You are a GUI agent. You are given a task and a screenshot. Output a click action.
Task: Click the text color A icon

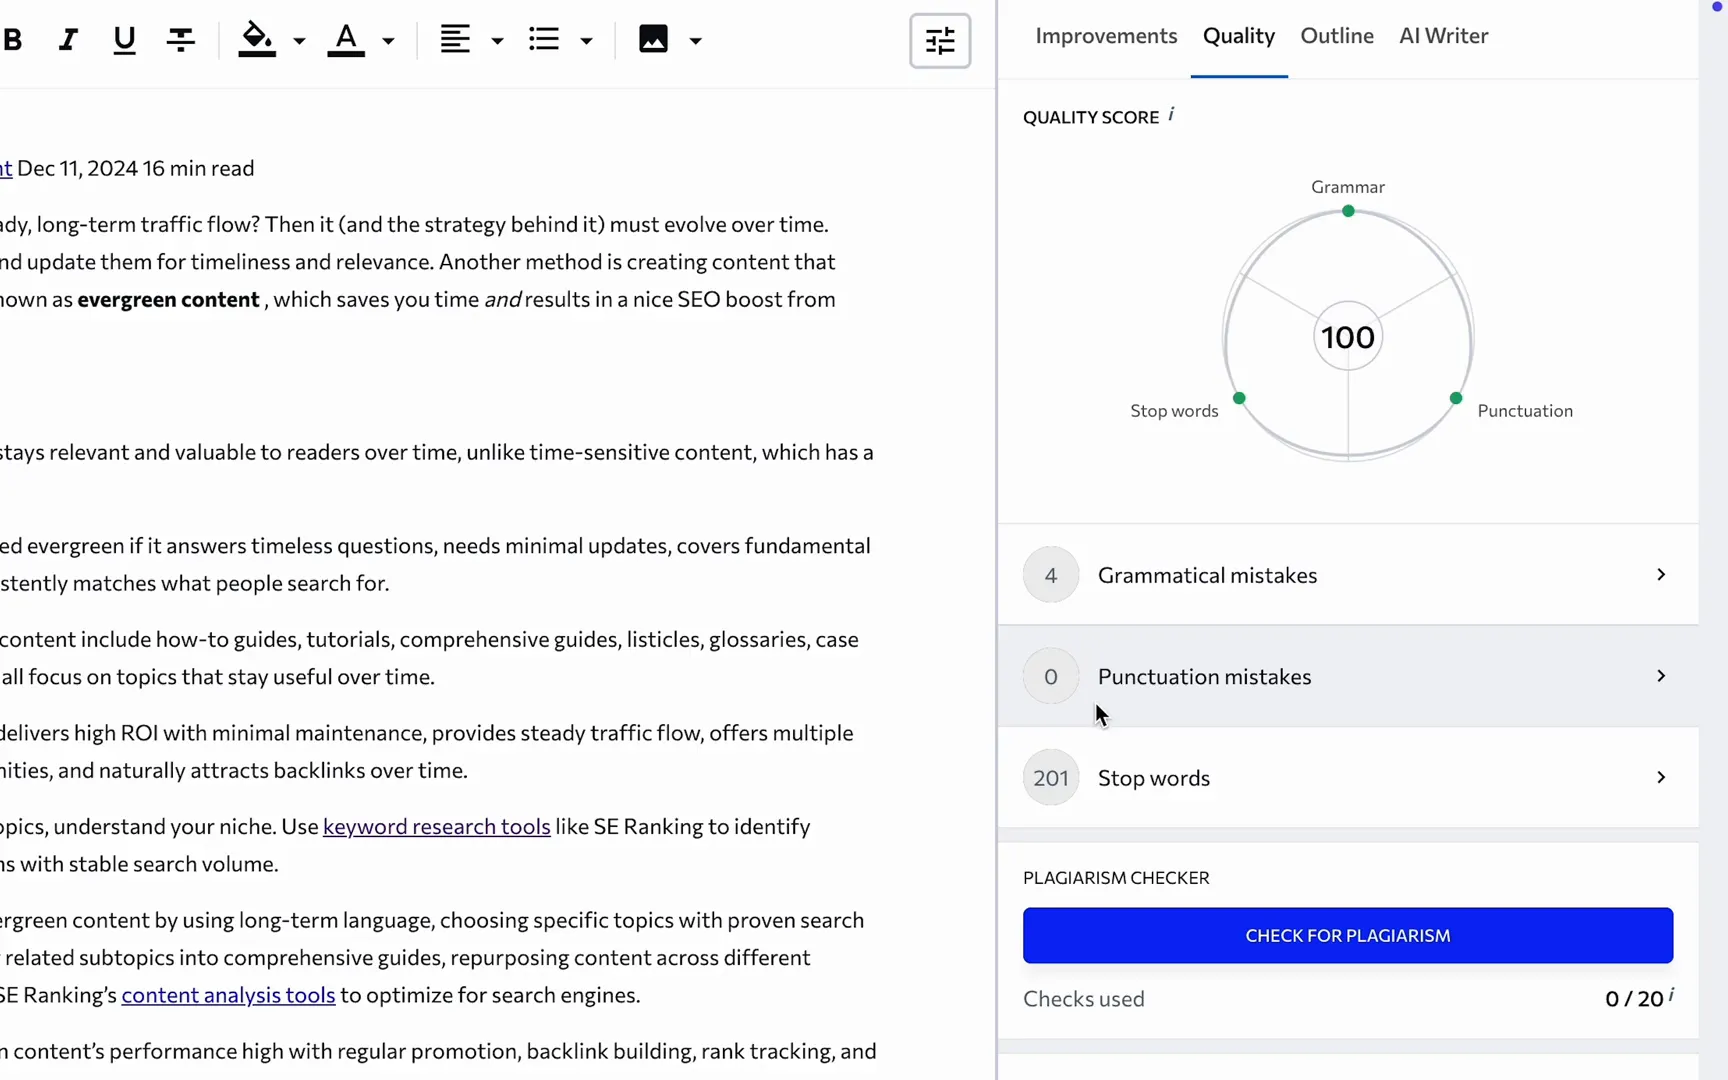(x=346, y=40)
